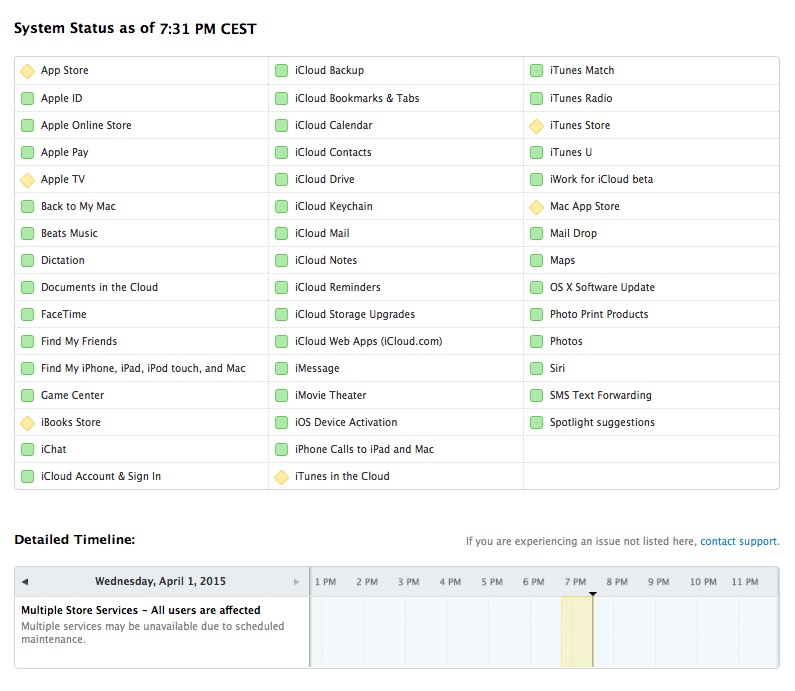Click the green icon beside iCloud Mail
The width and height of the screenshot is (795, 691).
point(281,233)
